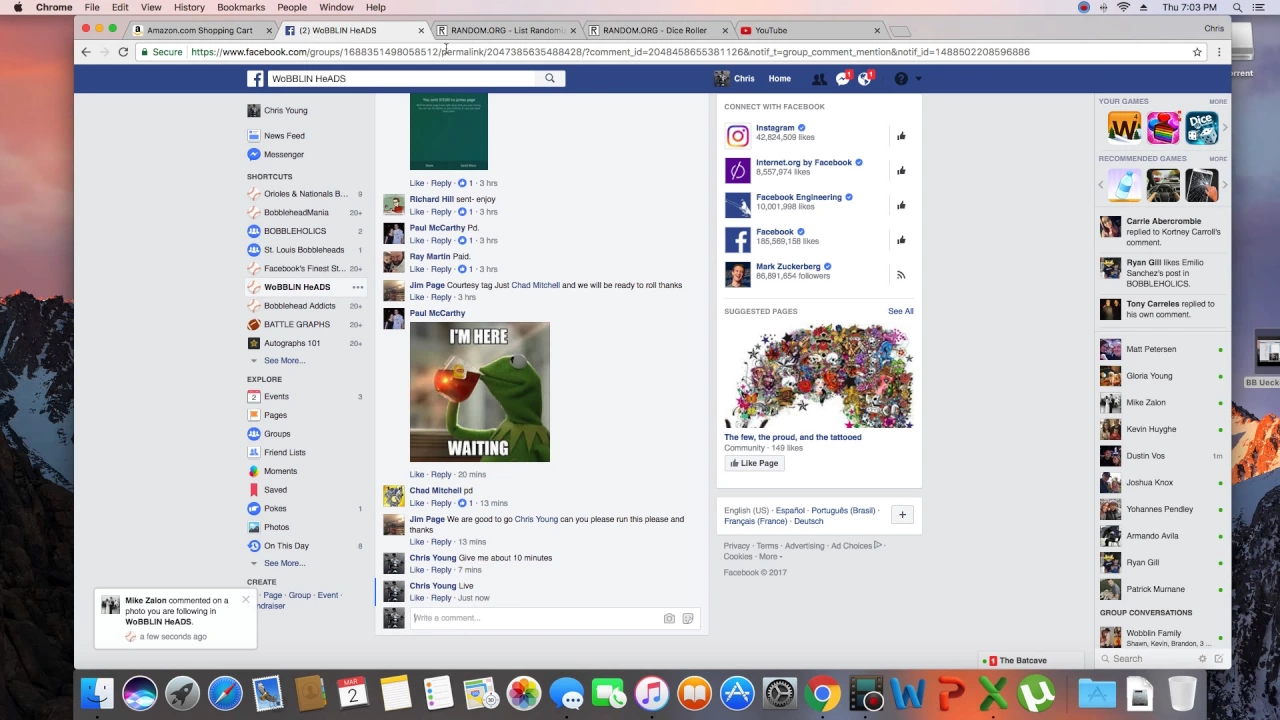Switch to Amazon.com Shopping Cart tab
This screenshot has width=1280, height=720.
point(200,30)
